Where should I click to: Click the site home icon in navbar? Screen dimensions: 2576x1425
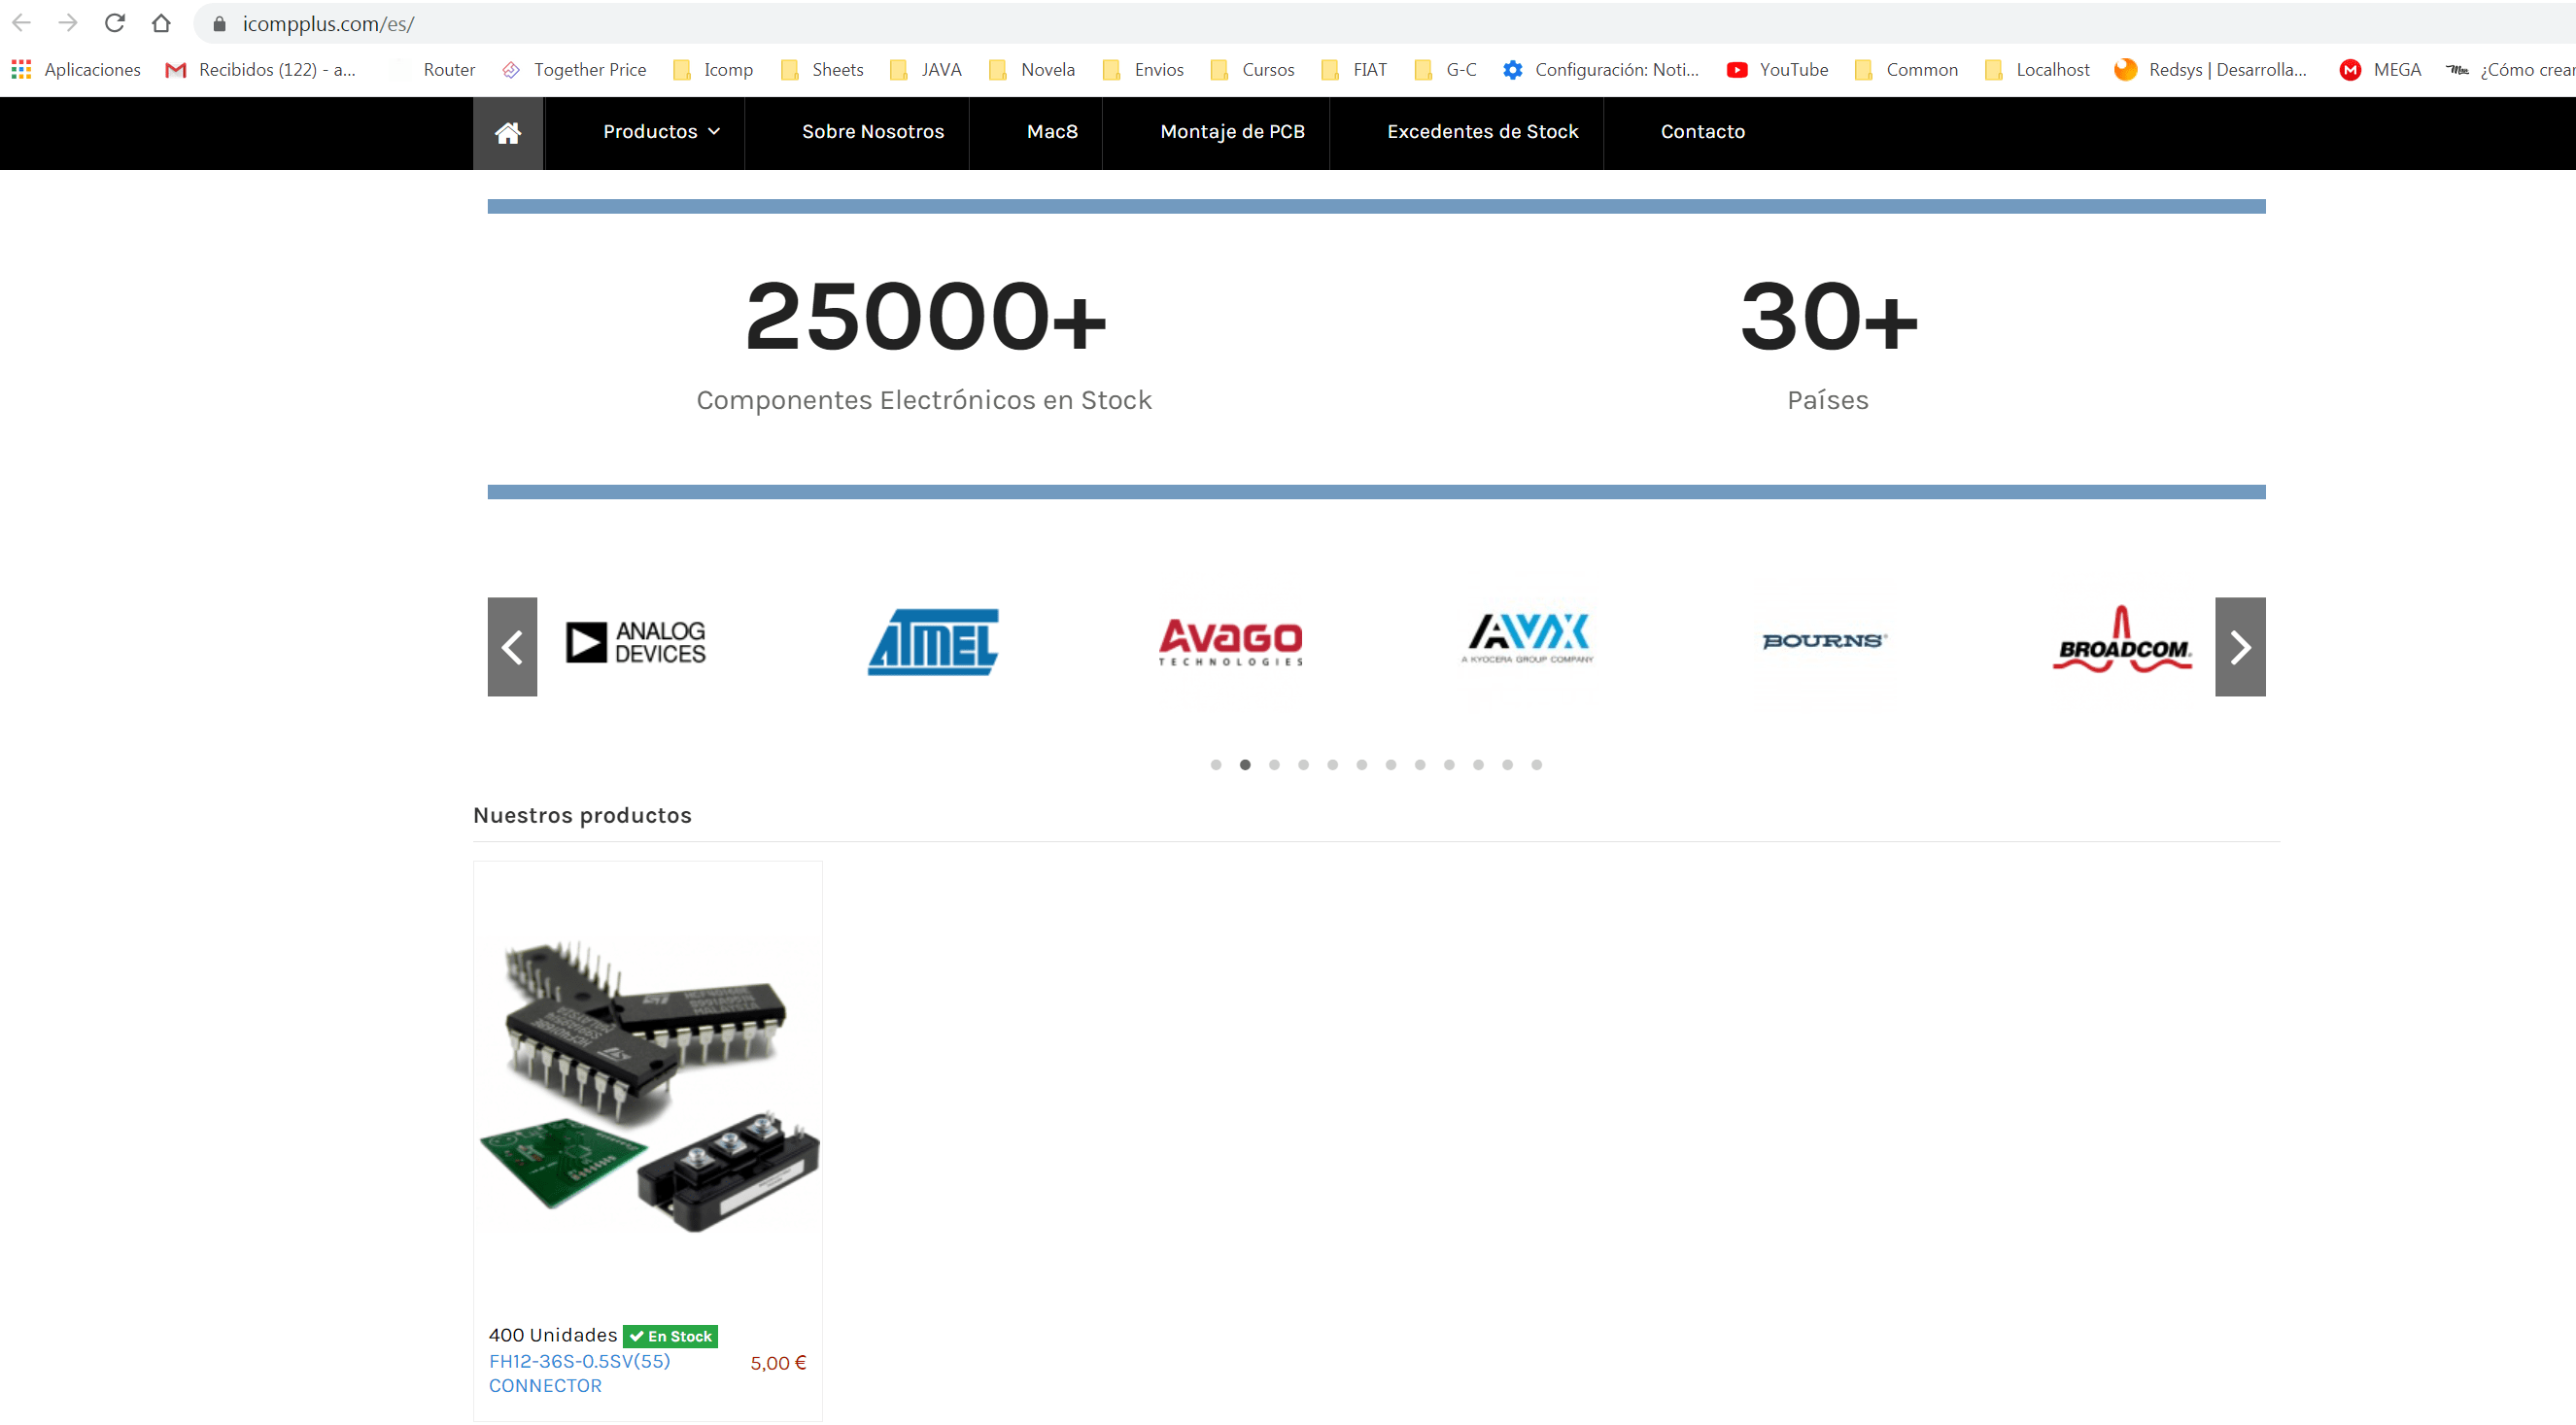click(x=508, y=133)
